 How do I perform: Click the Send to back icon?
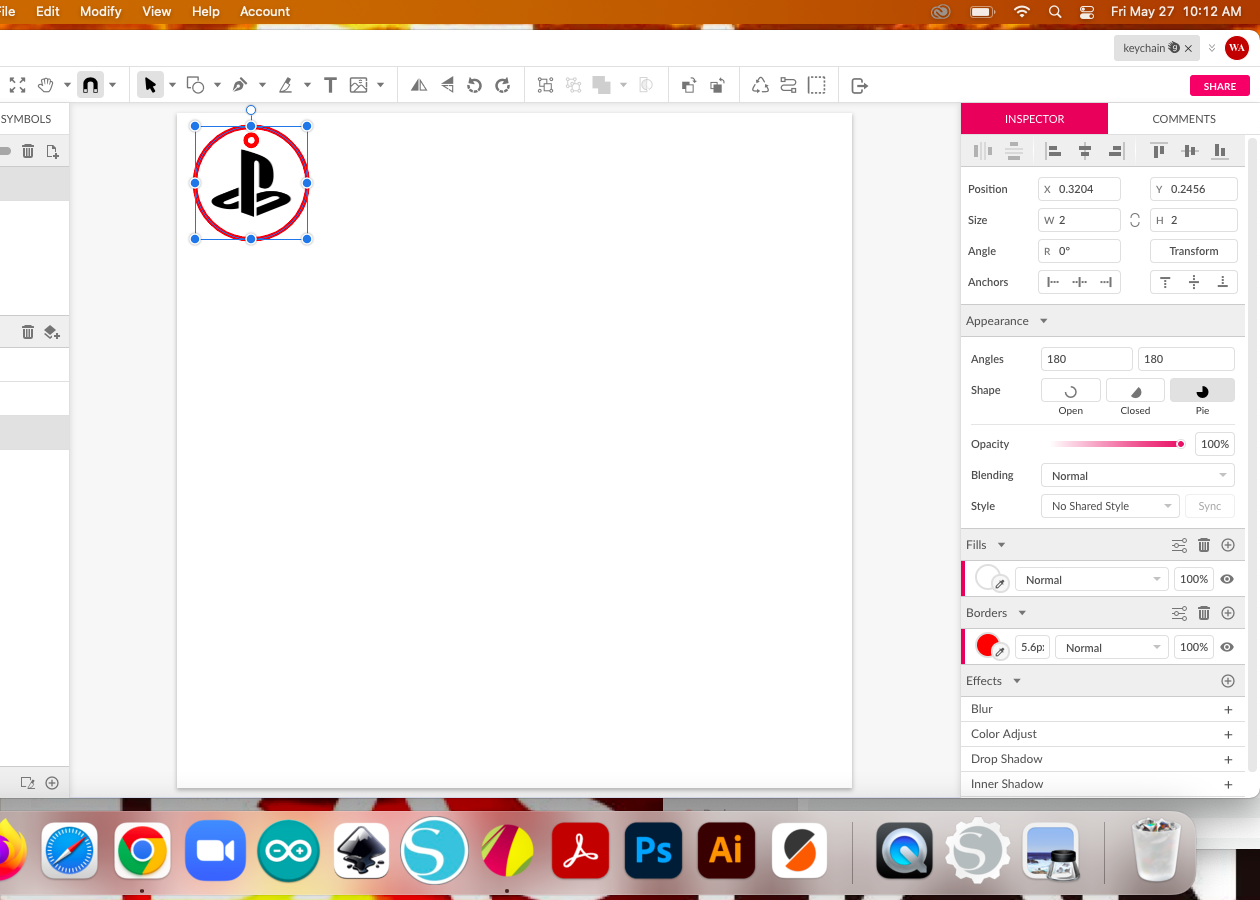coord(717,85)
